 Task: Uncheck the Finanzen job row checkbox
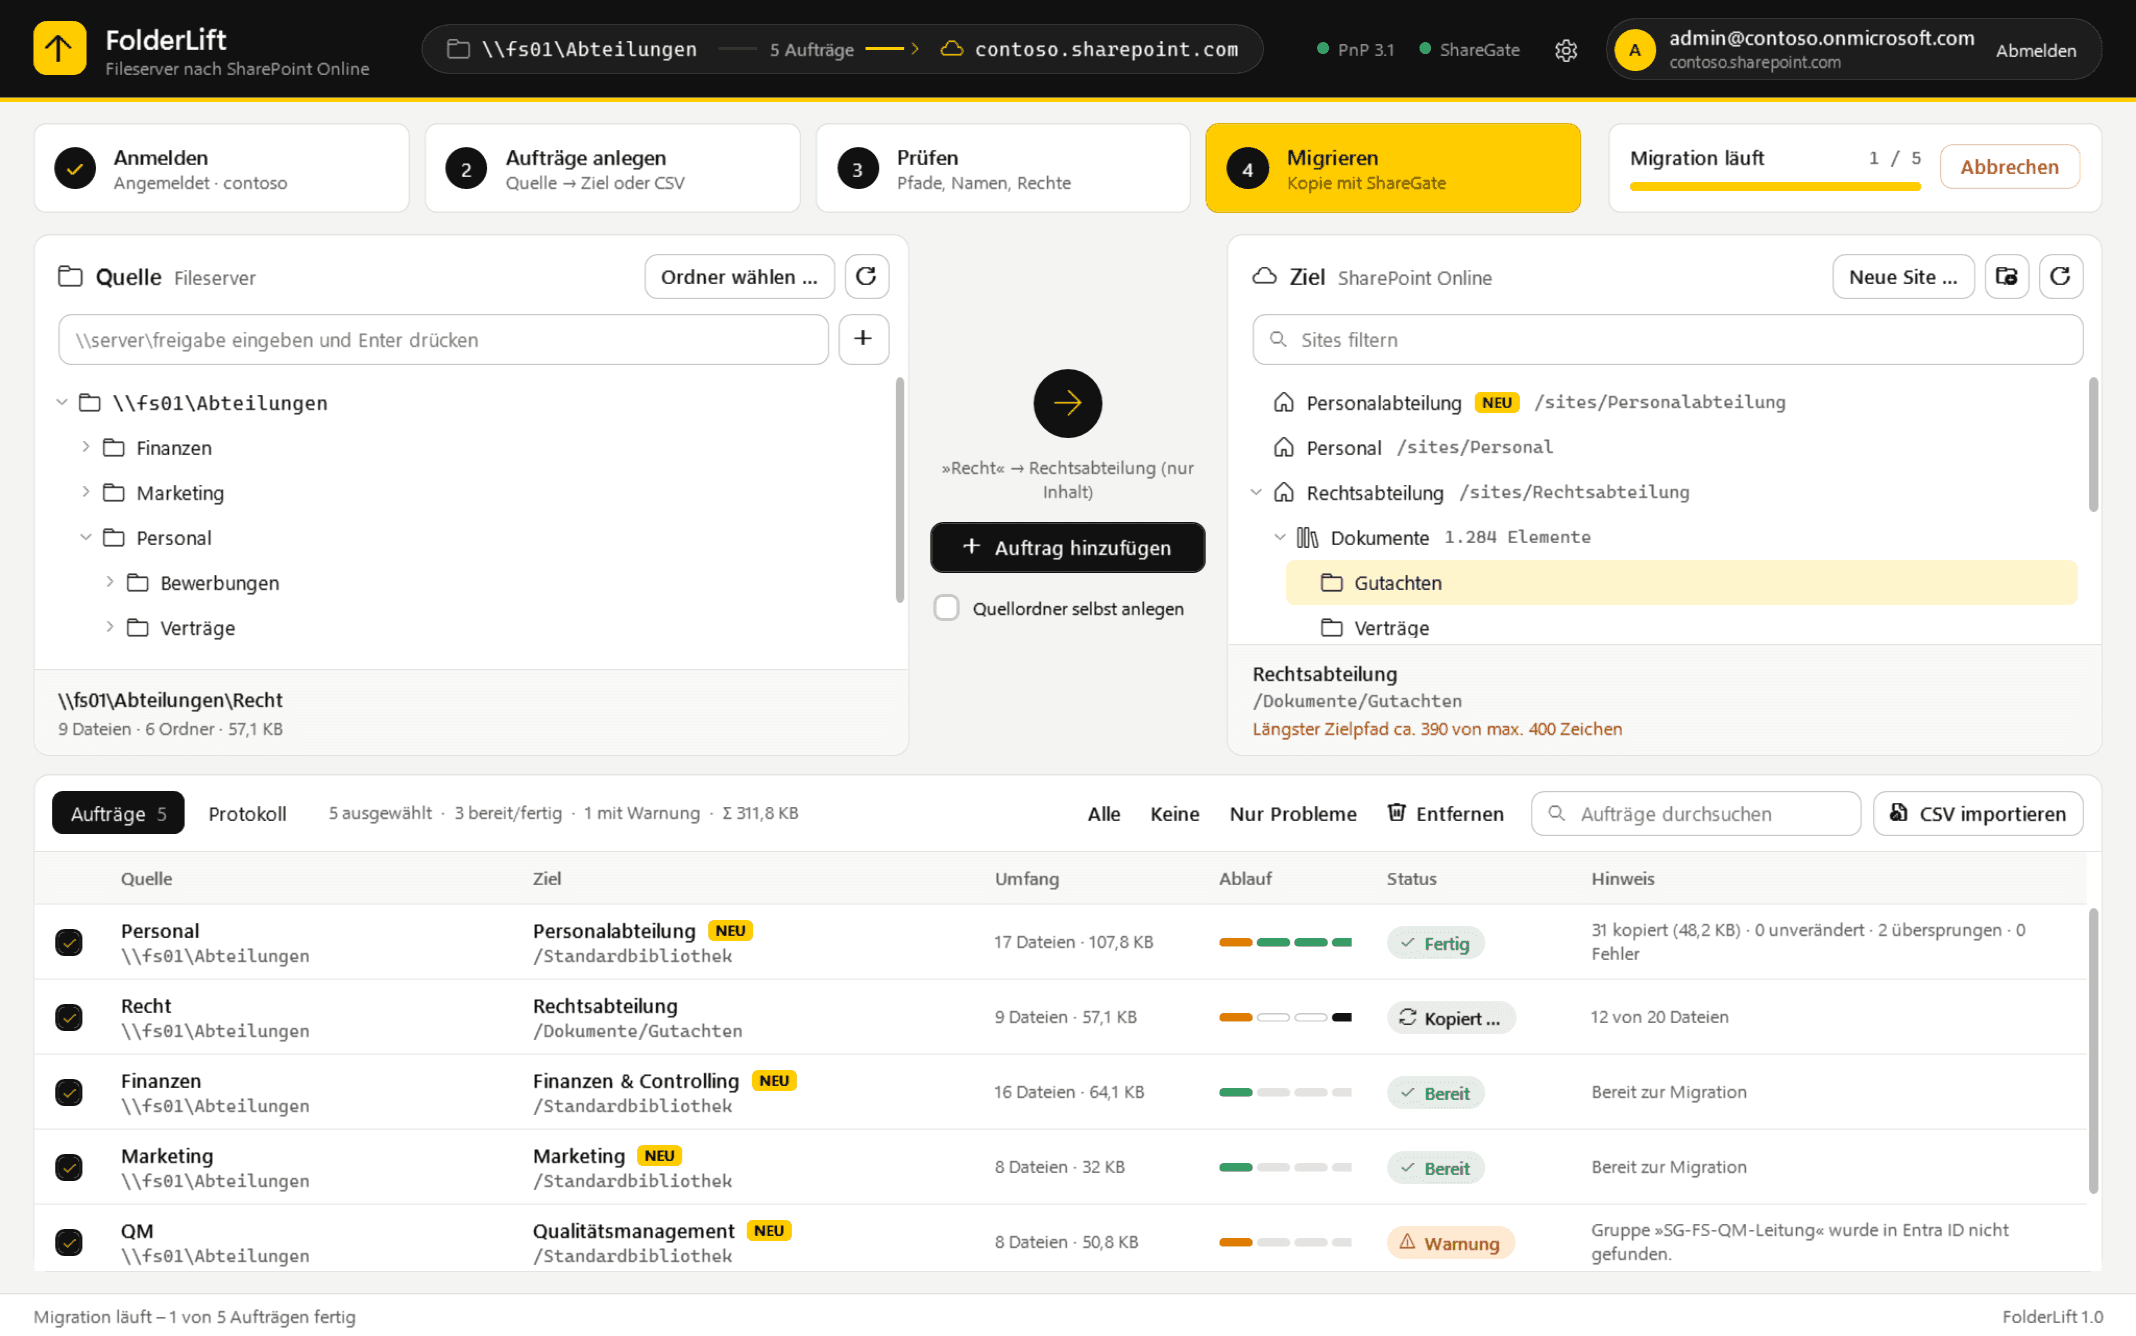click(69, 1092)
